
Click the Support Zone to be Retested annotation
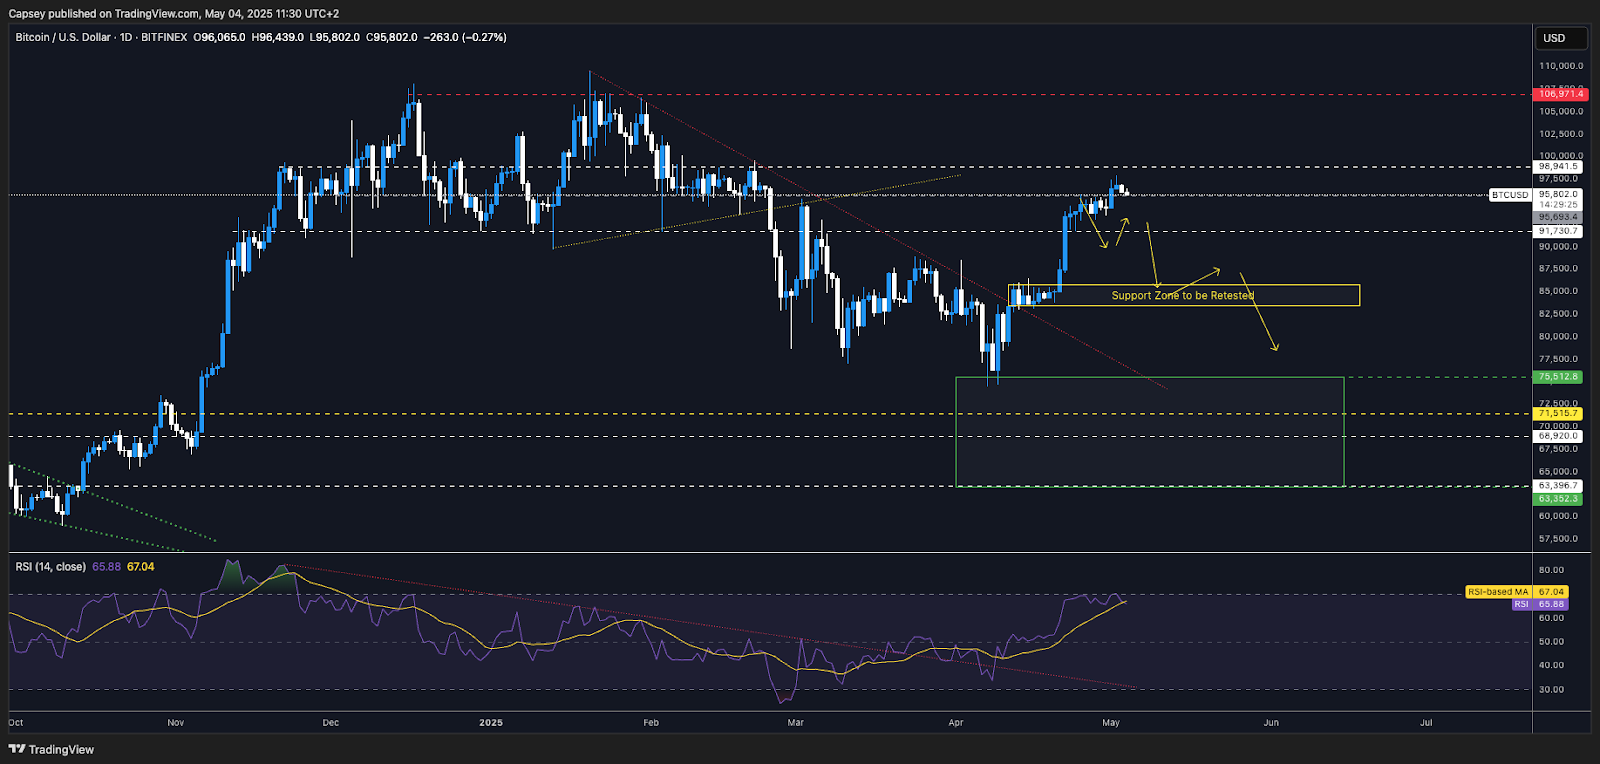click(1183, 295)
